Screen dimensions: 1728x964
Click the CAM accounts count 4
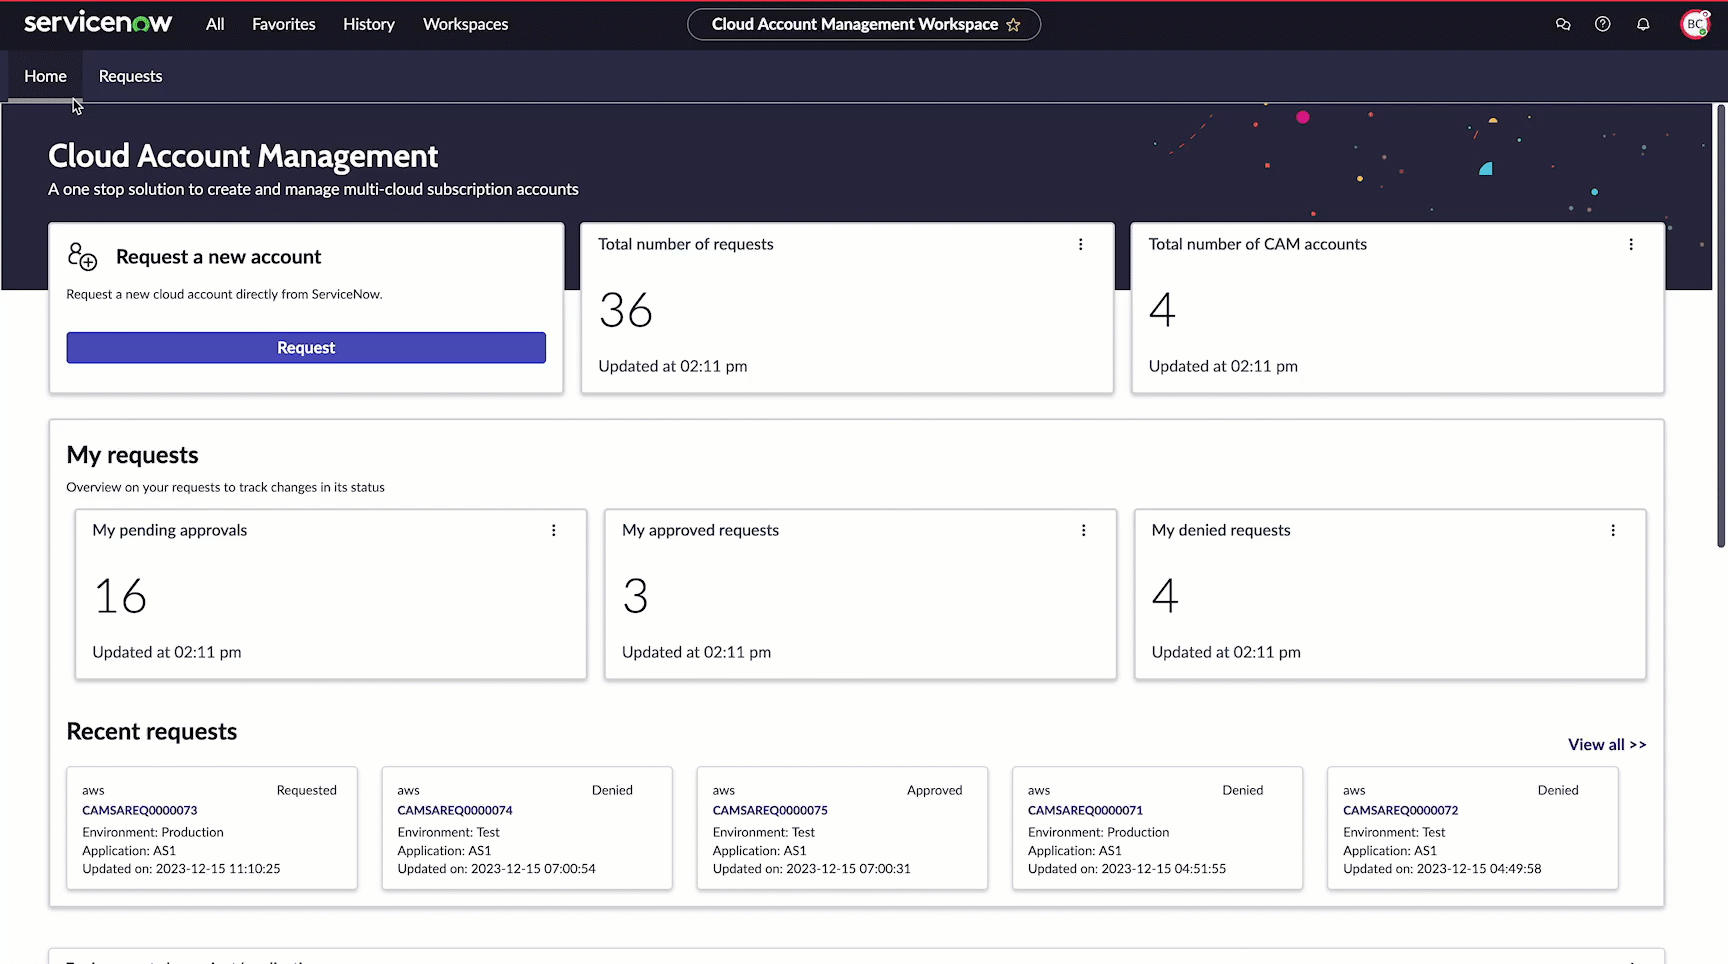point(1162,310)
